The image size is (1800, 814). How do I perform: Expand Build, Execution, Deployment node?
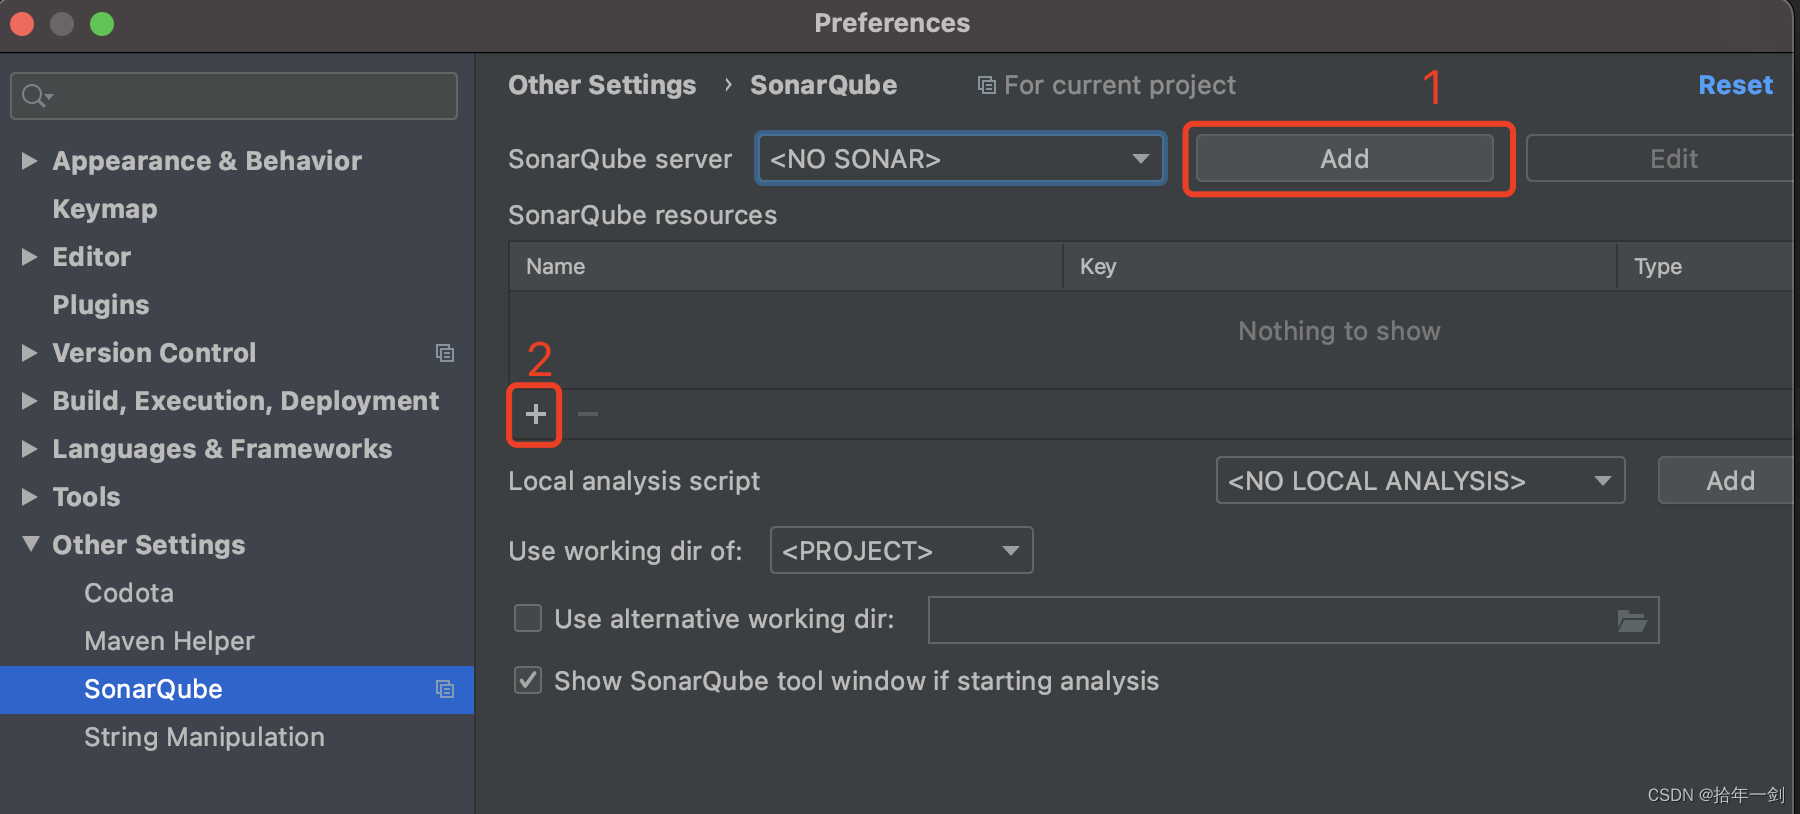[x=30, y=401]
